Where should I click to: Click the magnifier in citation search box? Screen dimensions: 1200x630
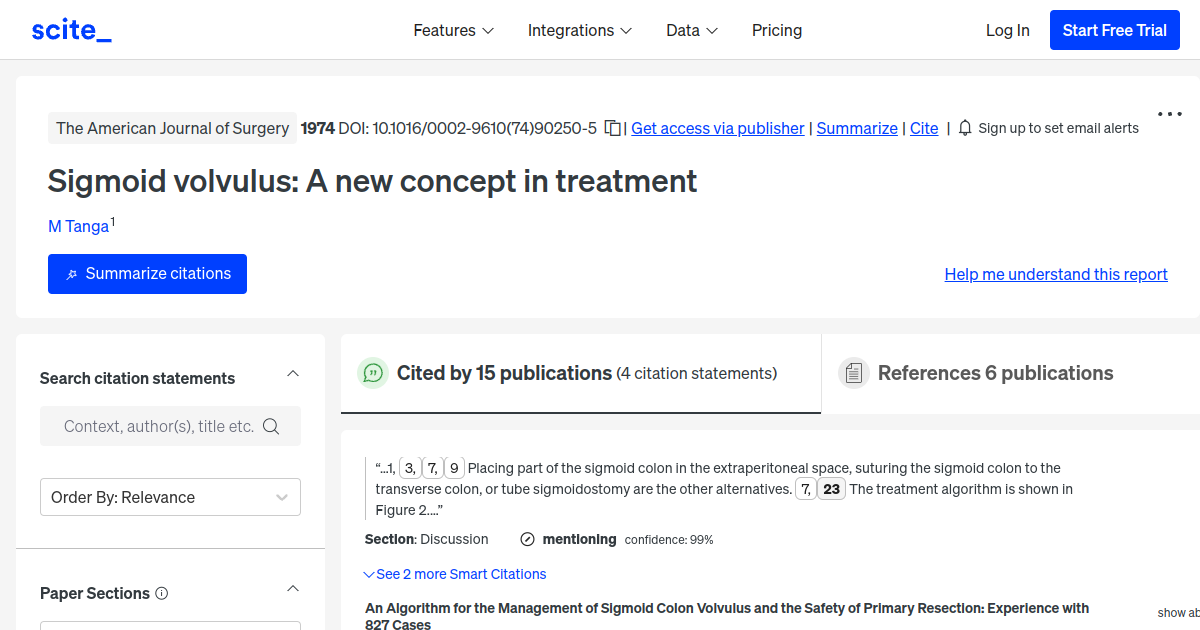coord(271,426)
